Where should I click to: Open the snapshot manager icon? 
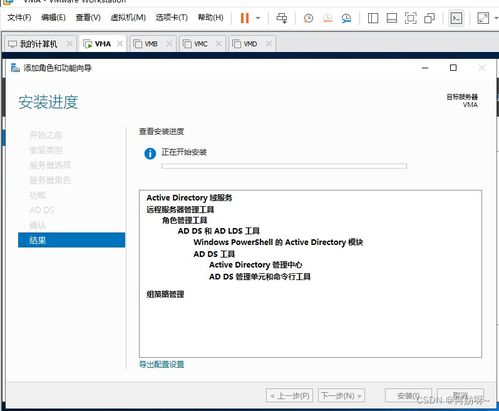point(346,18)
